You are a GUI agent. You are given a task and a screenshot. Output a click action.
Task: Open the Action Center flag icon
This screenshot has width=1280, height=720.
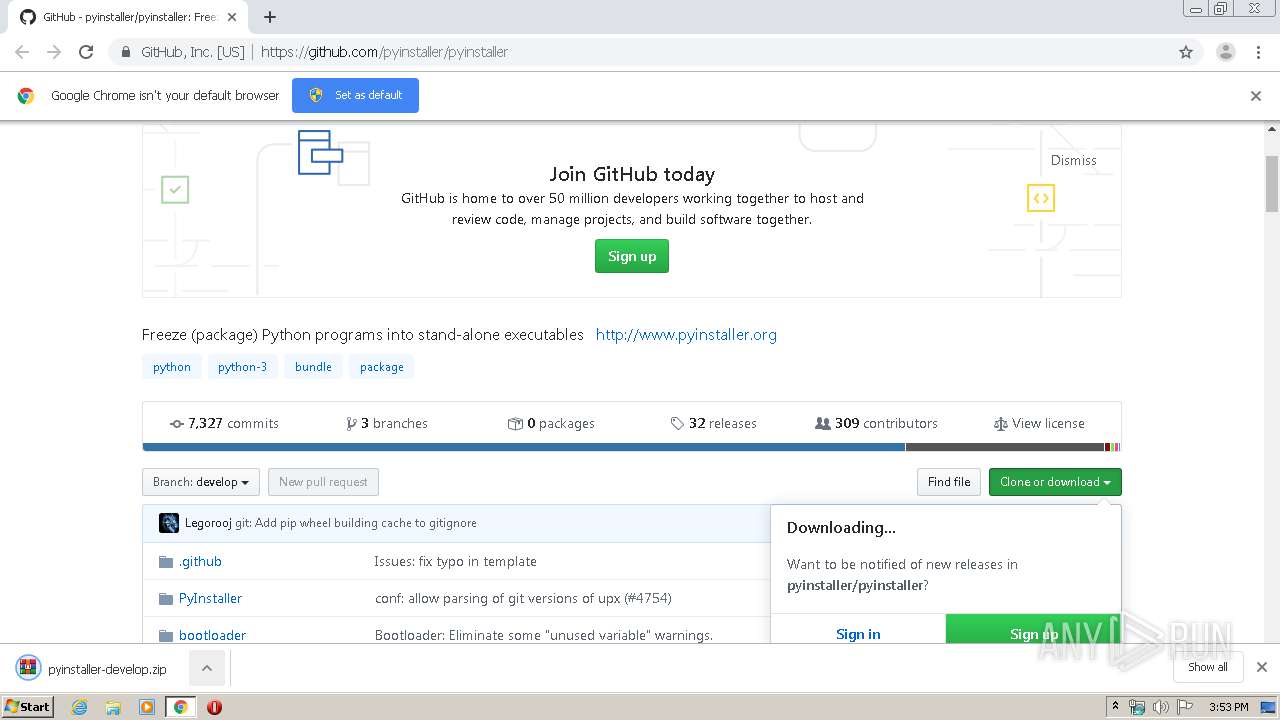(1183, 707)
